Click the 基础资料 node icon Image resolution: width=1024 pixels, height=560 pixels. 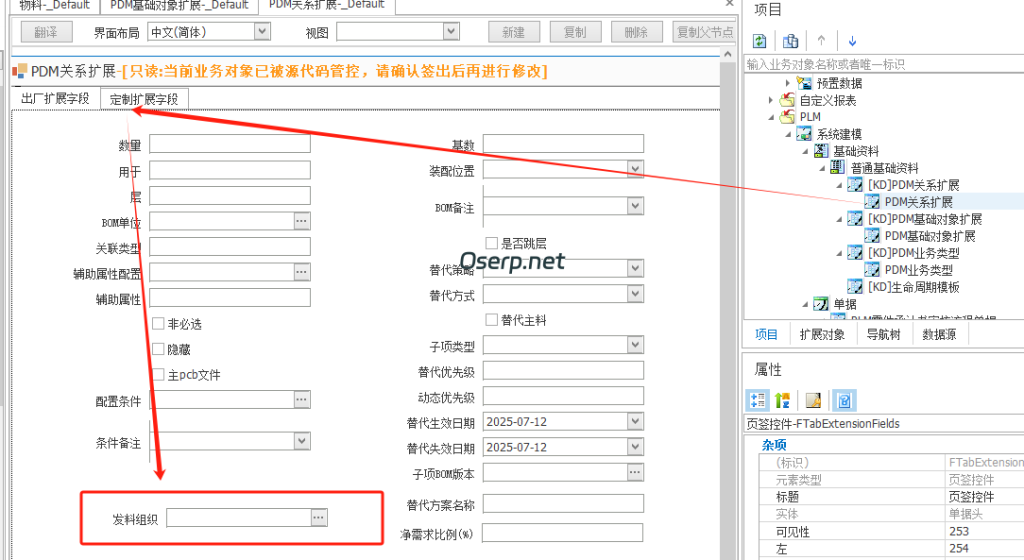[821, 151]
